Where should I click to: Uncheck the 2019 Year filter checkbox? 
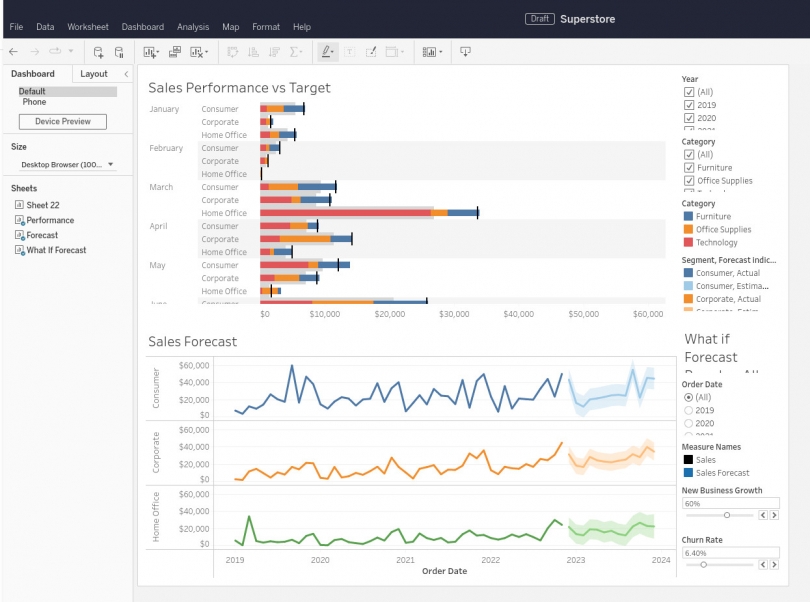click(689, 104)
